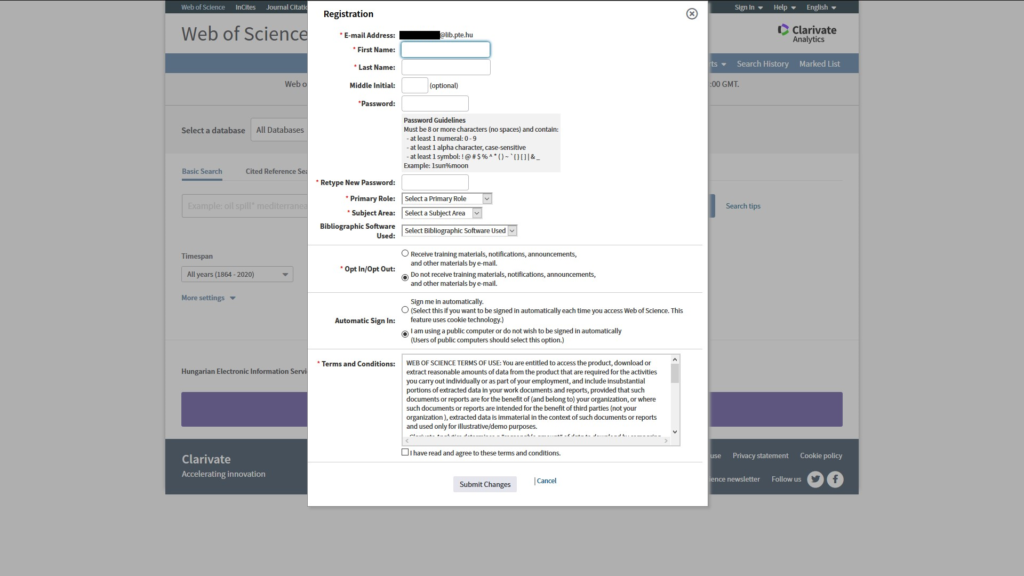The height and width of the screenshot is (576, 1024).
Task: Switch to Basic Search tab
Action: (202, 171)
